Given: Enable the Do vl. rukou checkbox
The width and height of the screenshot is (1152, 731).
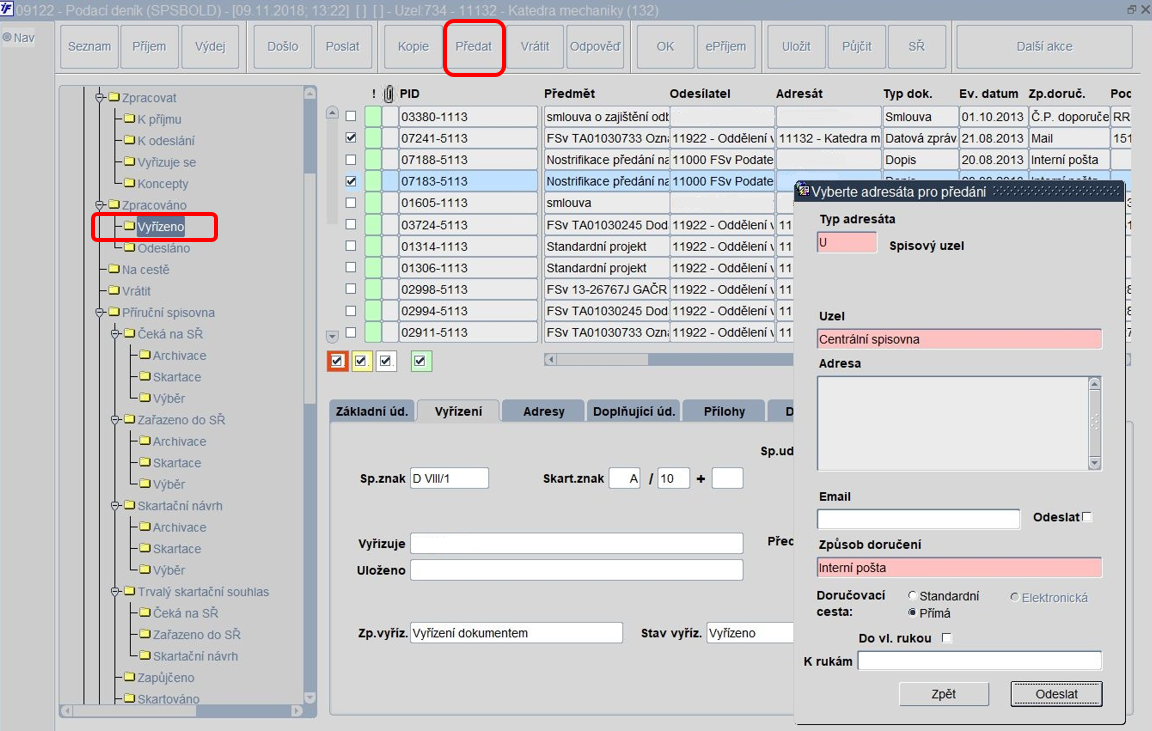Looking at the screenshot, I should click(x=947, y=638).
